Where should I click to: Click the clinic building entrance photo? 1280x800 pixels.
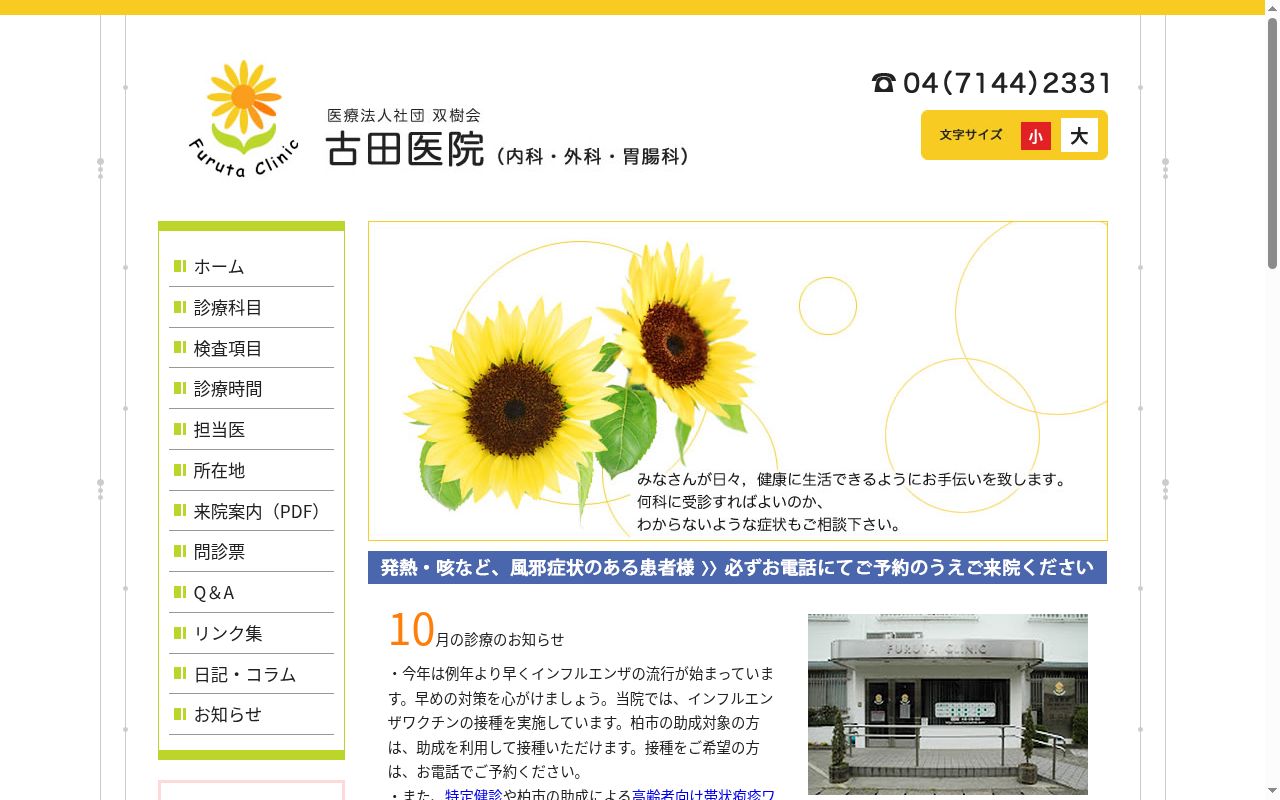click(x=948, y=704)
